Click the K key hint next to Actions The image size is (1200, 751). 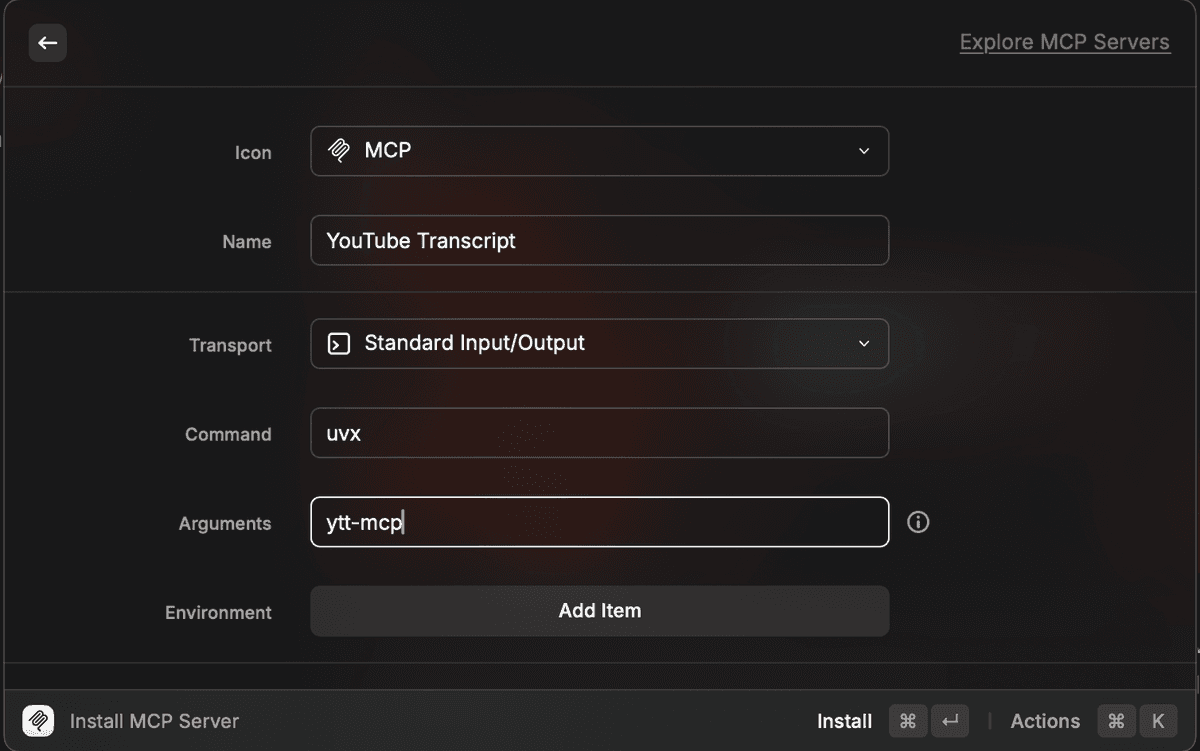point(1158,721)
